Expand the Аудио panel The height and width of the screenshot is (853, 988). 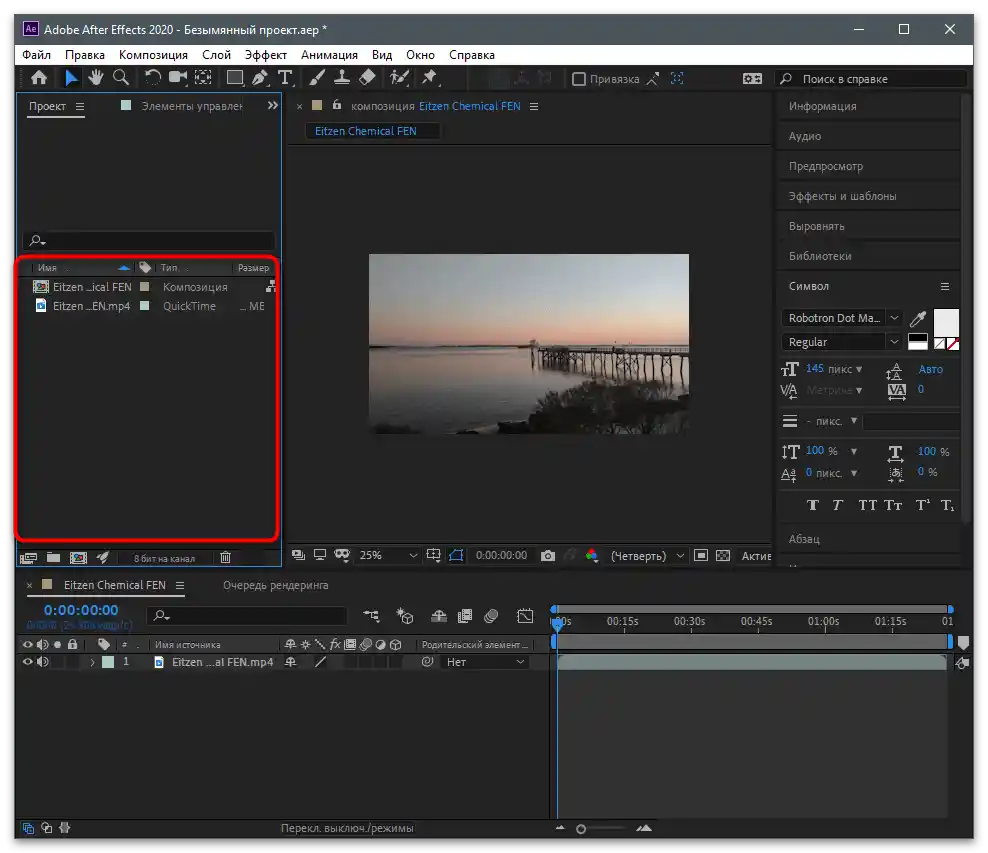(x=805, y=136)
